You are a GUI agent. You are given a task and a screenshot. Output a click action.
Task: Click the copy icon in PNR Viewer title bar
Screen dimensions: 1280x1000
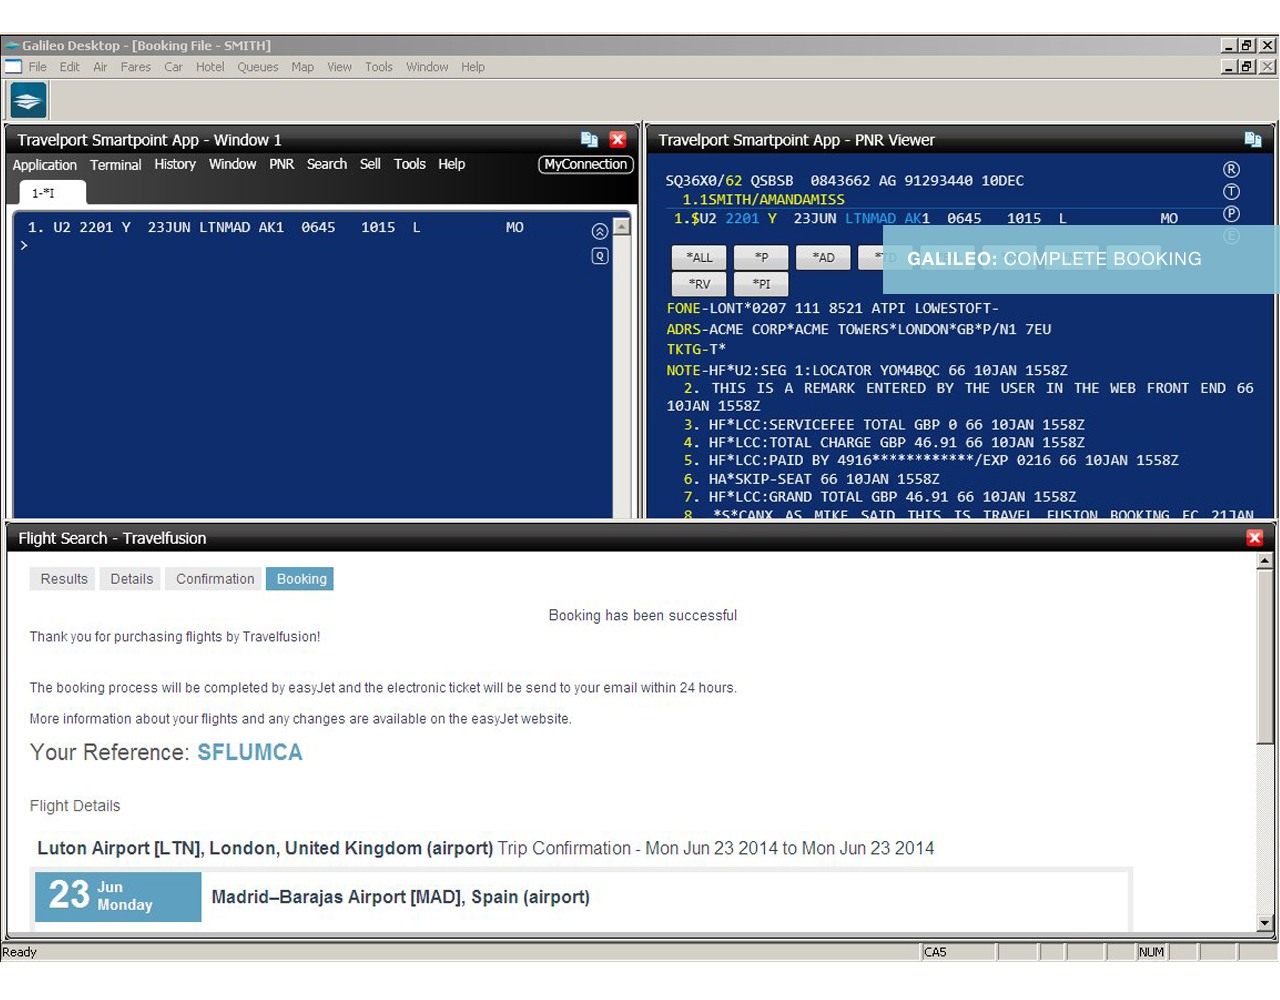tap(1253, 140)
